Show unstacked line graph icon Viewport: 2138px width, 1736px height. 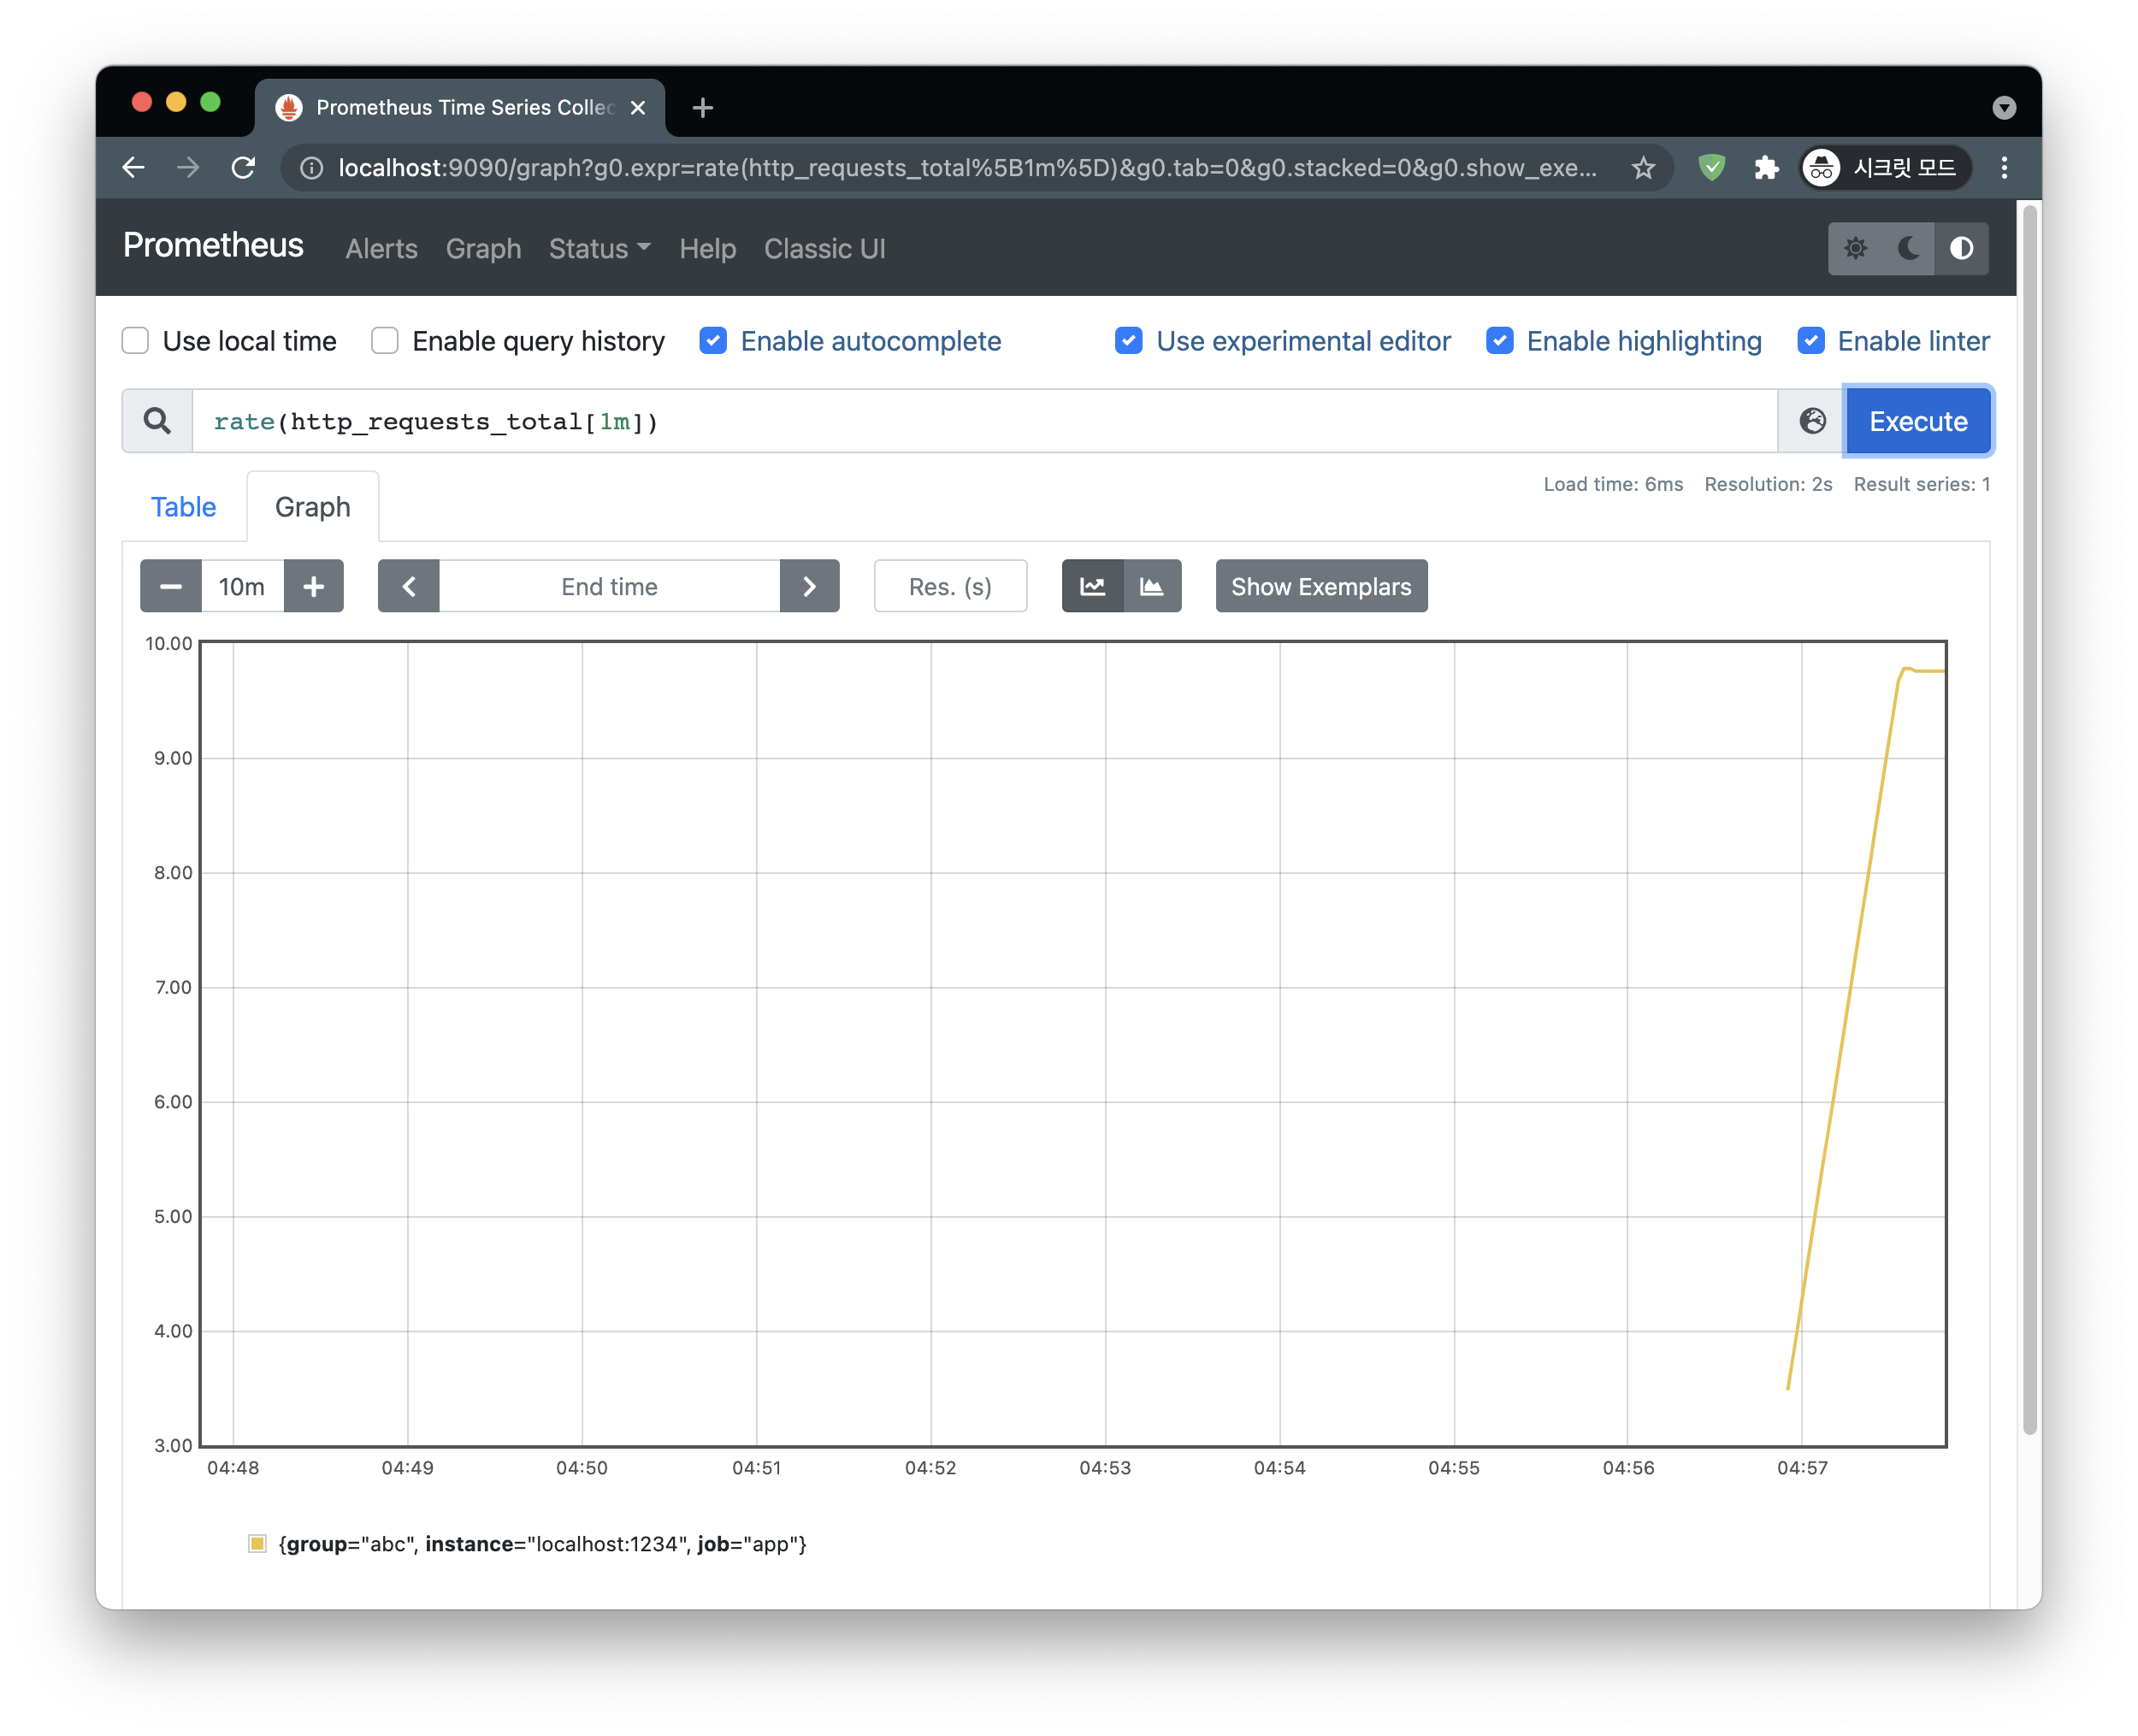pos(1092,586)
